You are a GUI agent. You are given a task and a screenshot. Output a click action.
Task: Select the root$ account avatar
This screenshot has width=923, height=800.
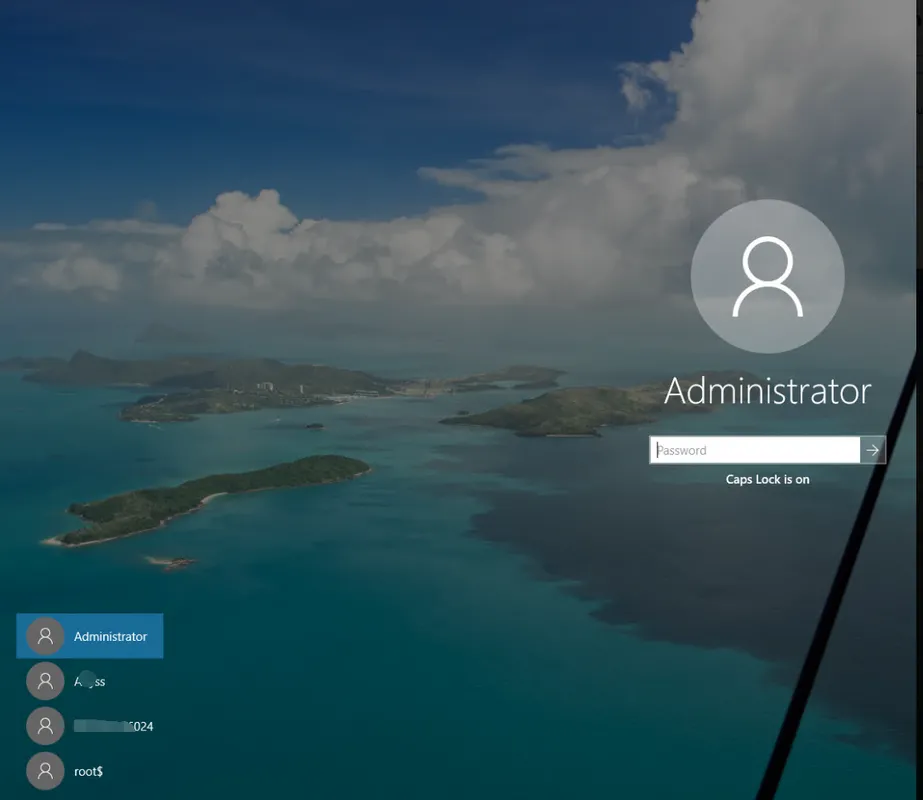[44, 771]
